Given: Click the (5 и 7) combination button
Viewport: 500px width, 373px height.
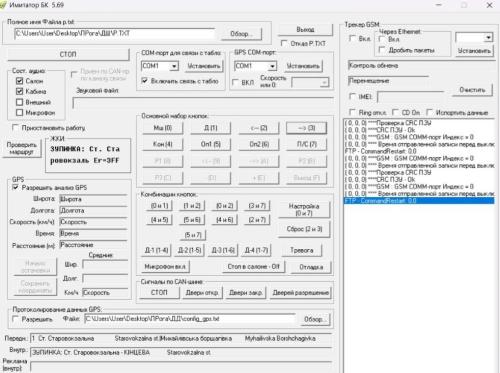Looking at the screenshot, I should [x=193, y=235].
